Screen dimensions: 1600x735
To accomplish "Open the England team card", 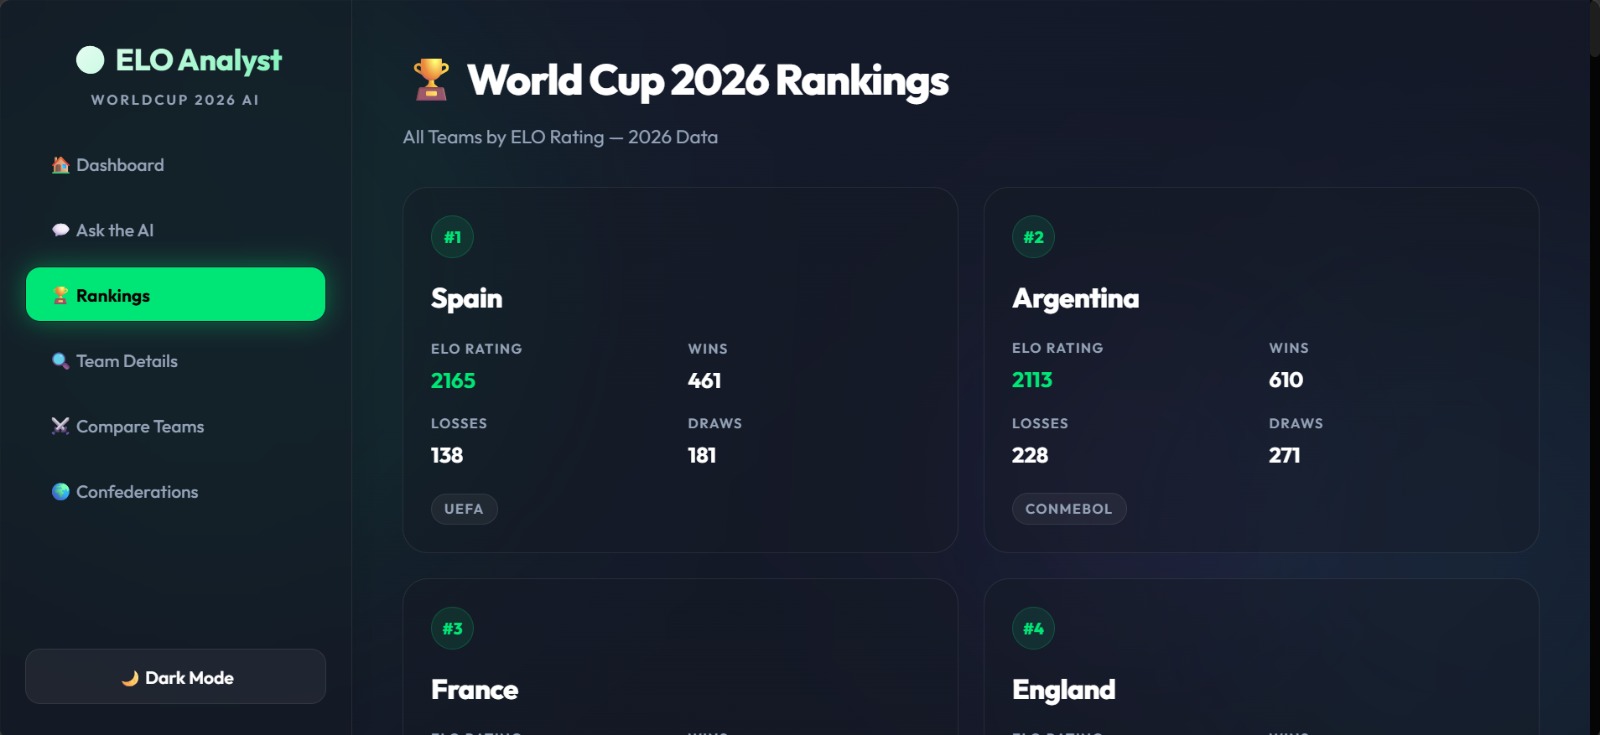I will pos(1261,657).
